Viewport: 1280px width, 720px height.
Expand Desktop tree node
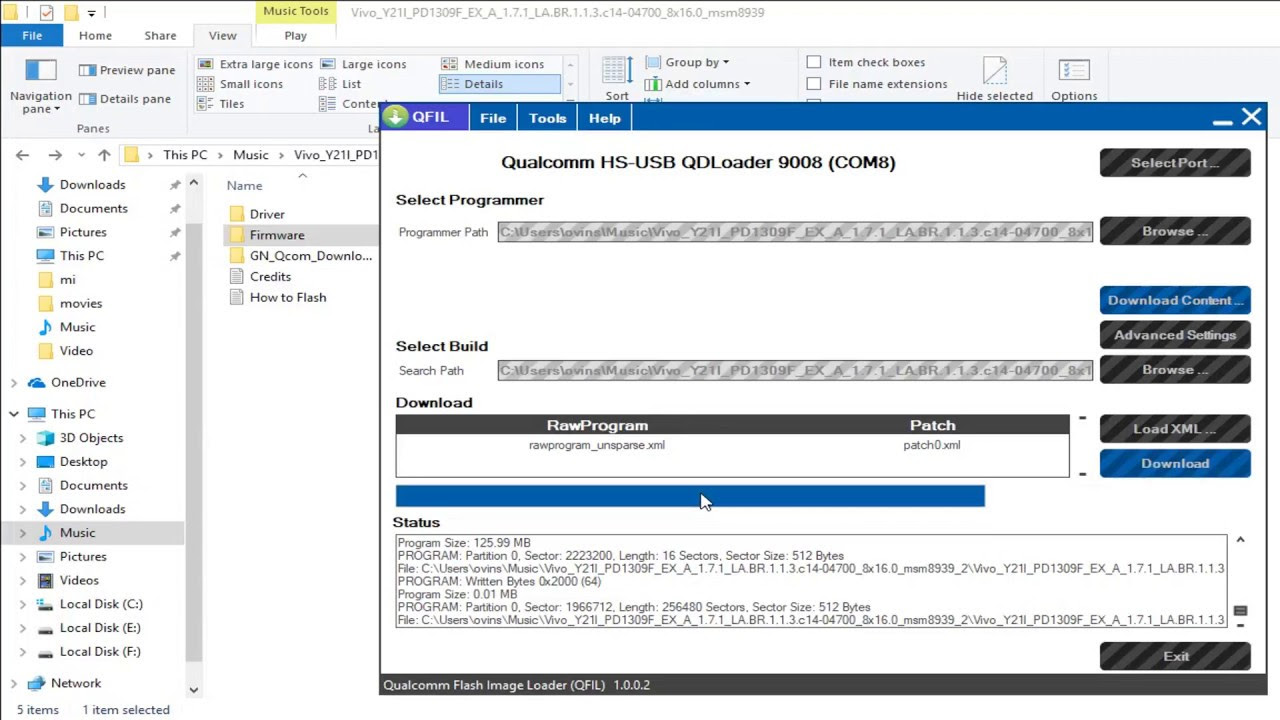[x=23, y=462]
